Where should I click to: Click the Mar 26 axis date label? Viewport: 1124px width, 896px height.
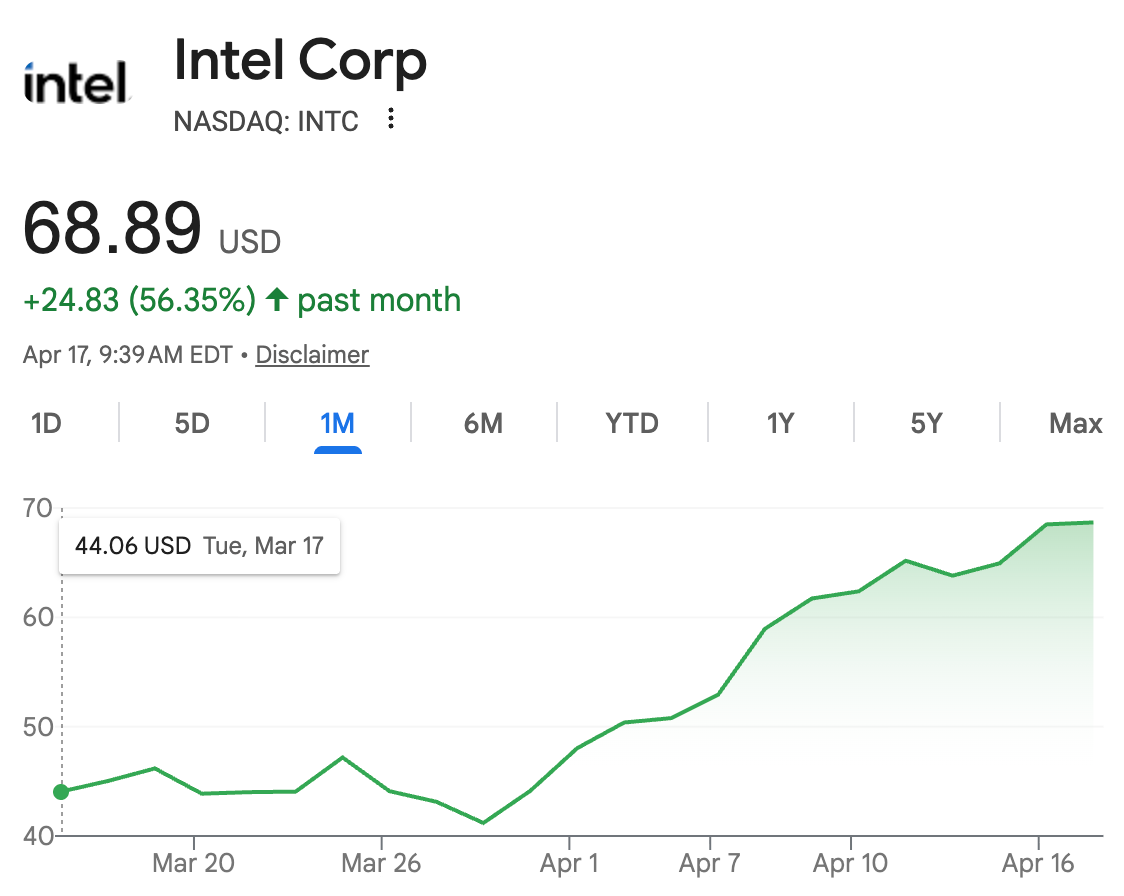(381, 863)
